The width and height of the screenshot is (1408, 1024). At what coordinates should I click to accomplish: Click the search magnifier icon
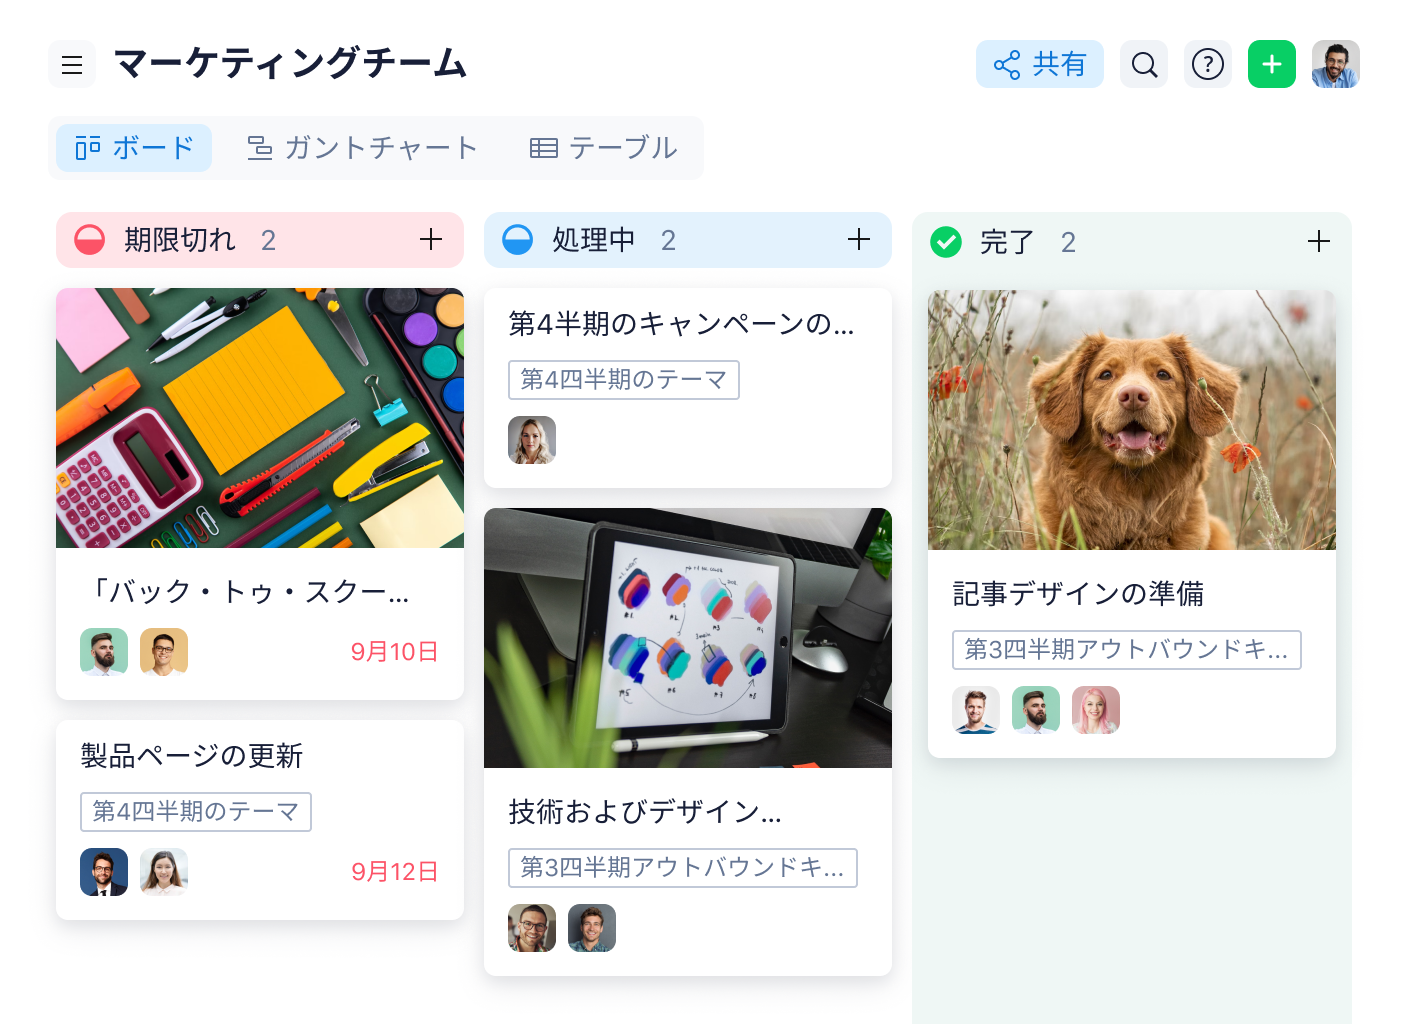1144,65
